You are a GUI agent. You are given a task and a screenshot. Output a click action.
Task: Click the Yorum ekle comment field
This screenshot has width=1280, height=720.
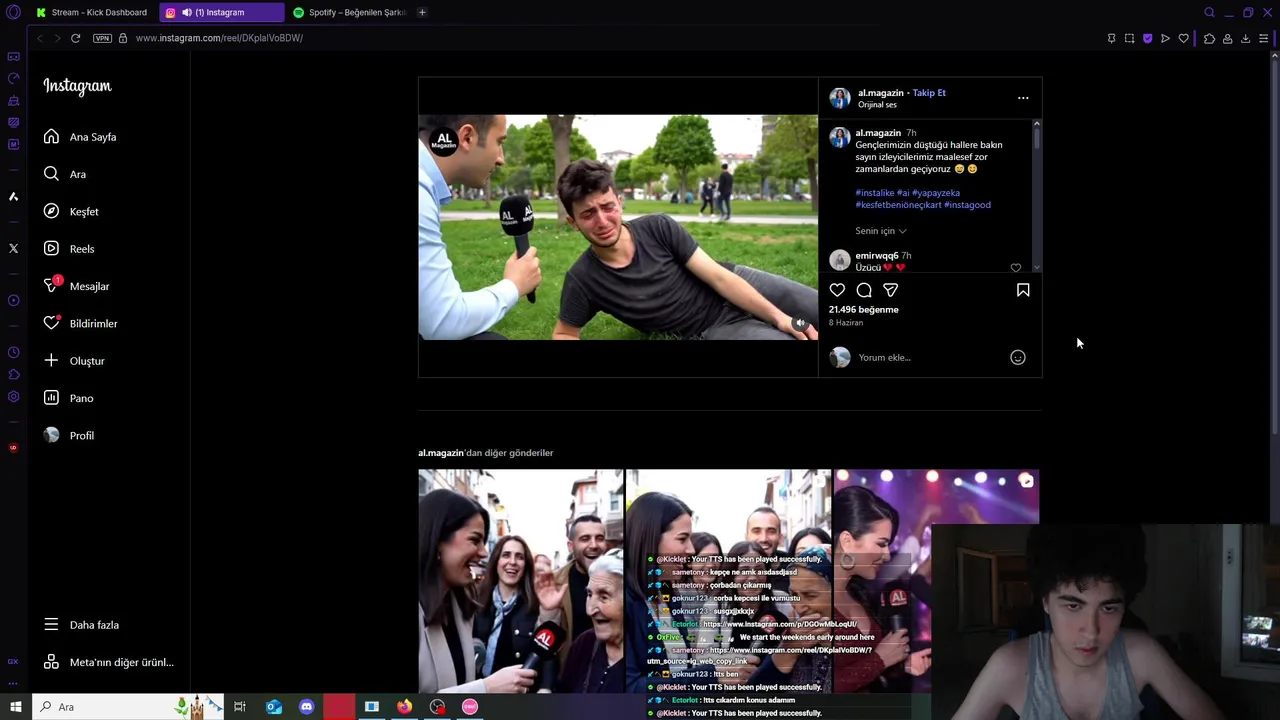click(x=930, y=357)
